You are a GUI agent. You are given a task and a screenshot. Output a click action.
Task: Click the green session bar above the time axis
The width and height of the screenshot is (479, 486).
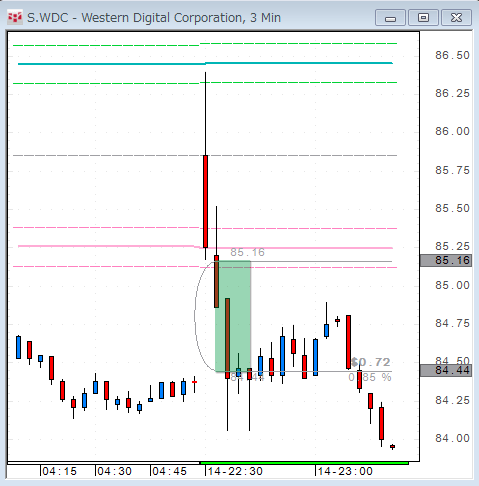(x=304, y=463)
